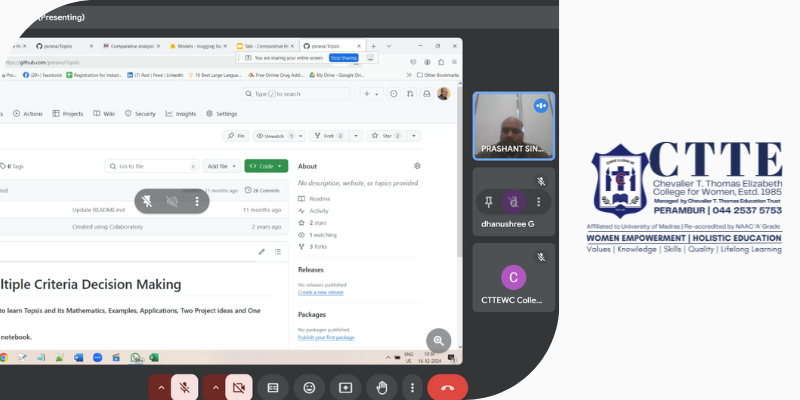Click the muted icon on dhanushree G tile
This screenshot has width=800, height=400.
coord(513,202)
